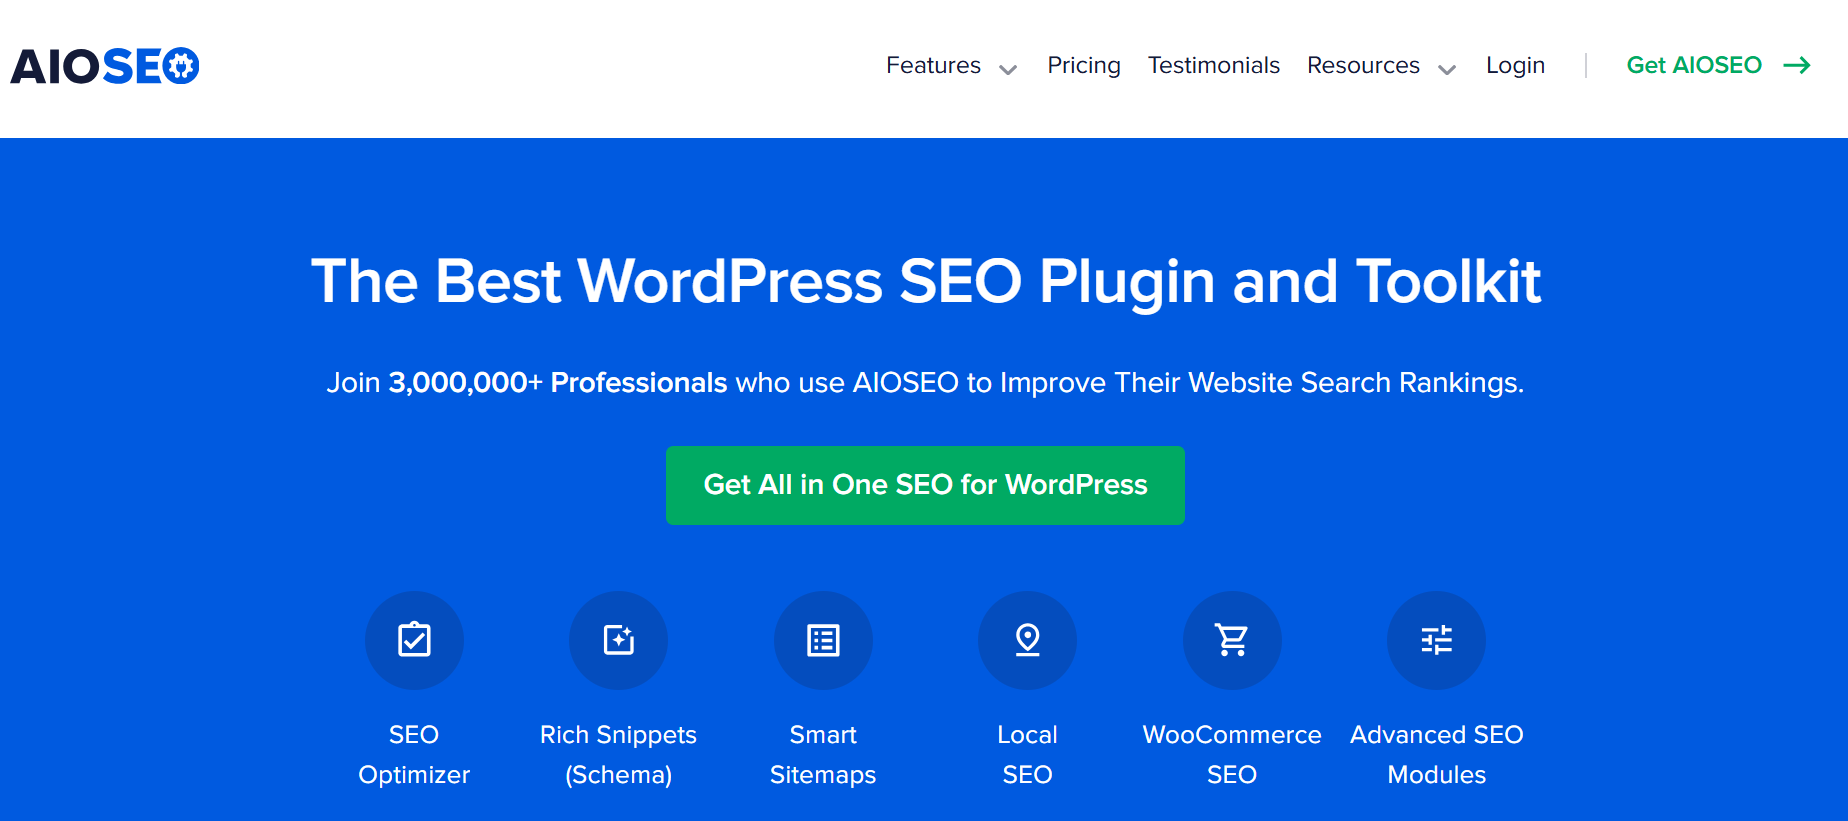Click Get All in One SEO for WordPress

[x=925, y=485]
